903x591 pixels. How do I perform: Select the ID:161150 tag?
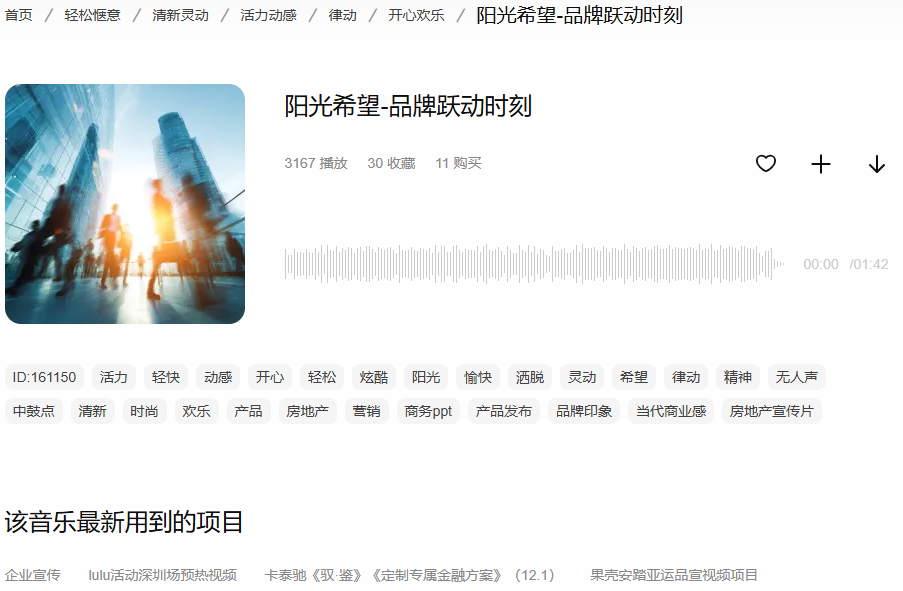click(x=44, y=377)
